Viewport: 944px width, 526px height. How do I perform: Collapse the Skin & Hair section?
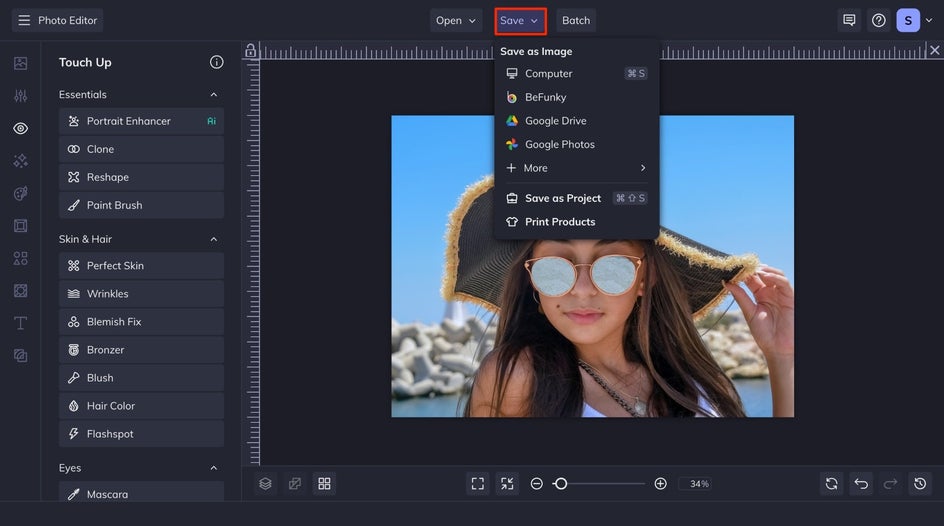point(213,240)
